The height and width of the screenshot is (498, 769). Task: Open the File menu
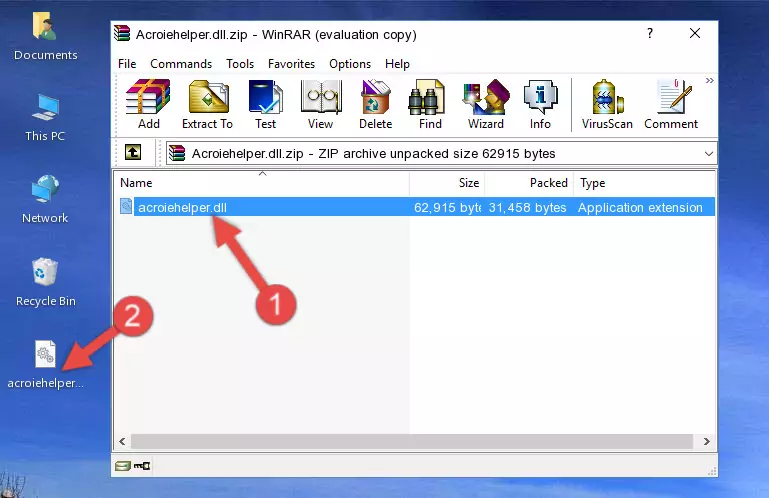pos(127,64)
